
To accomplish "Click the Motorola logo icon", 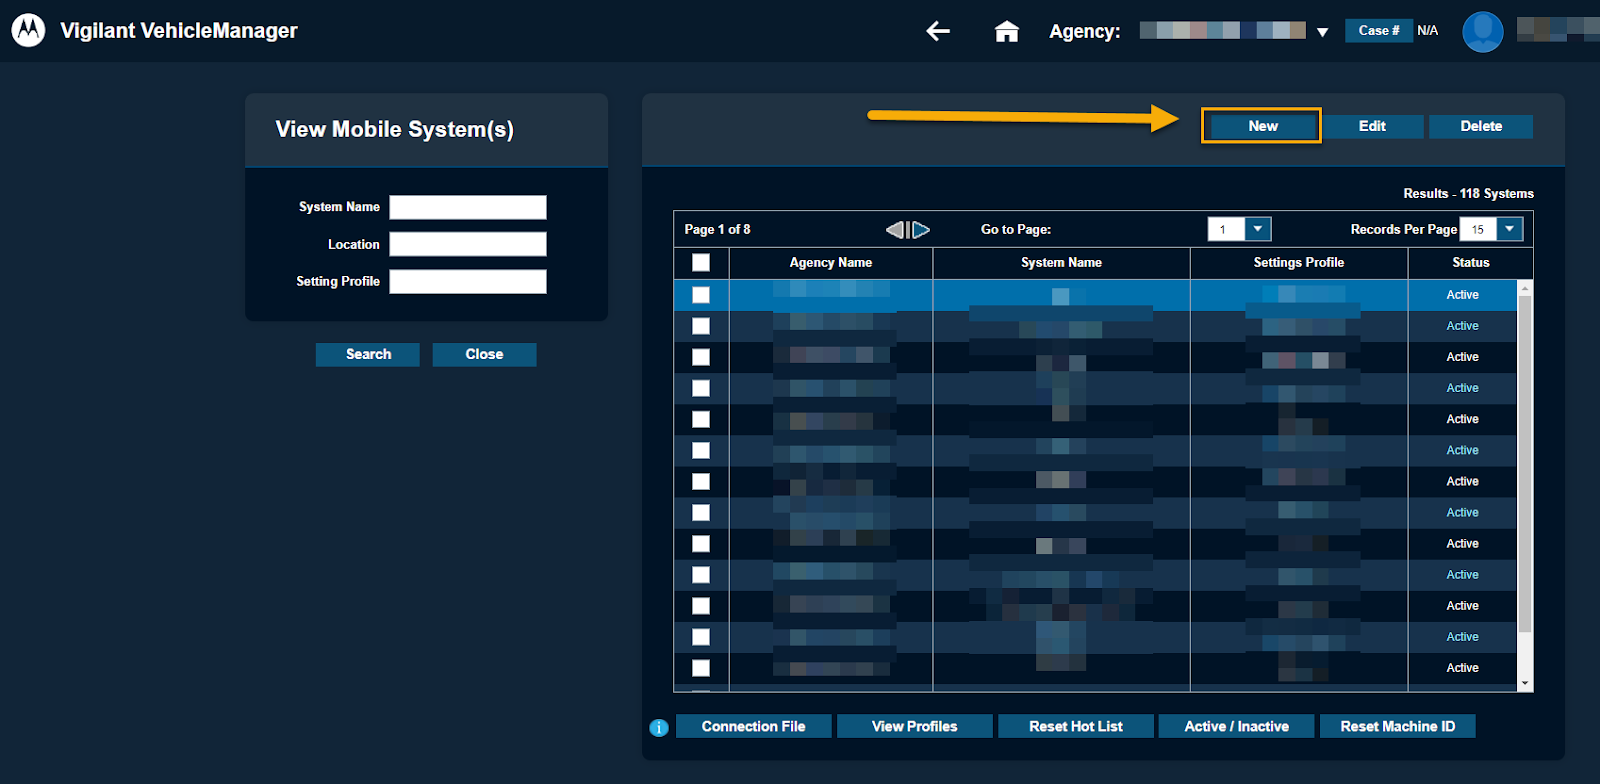I will point(28,30).
